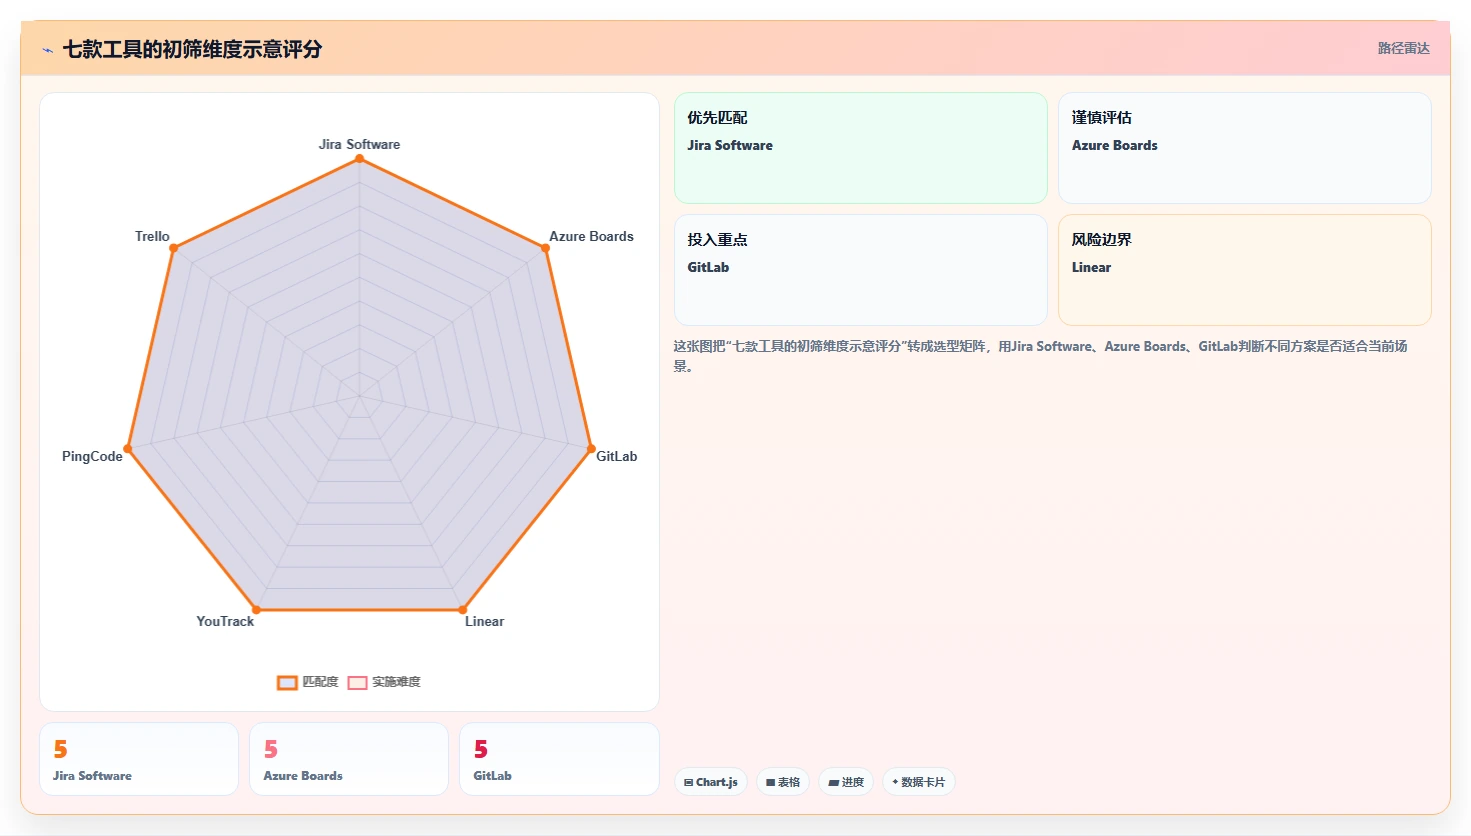The width and height of the screenshot is (1471, 836).
Task: Click the Linear axis label on radar
Action: click(484, 621)
